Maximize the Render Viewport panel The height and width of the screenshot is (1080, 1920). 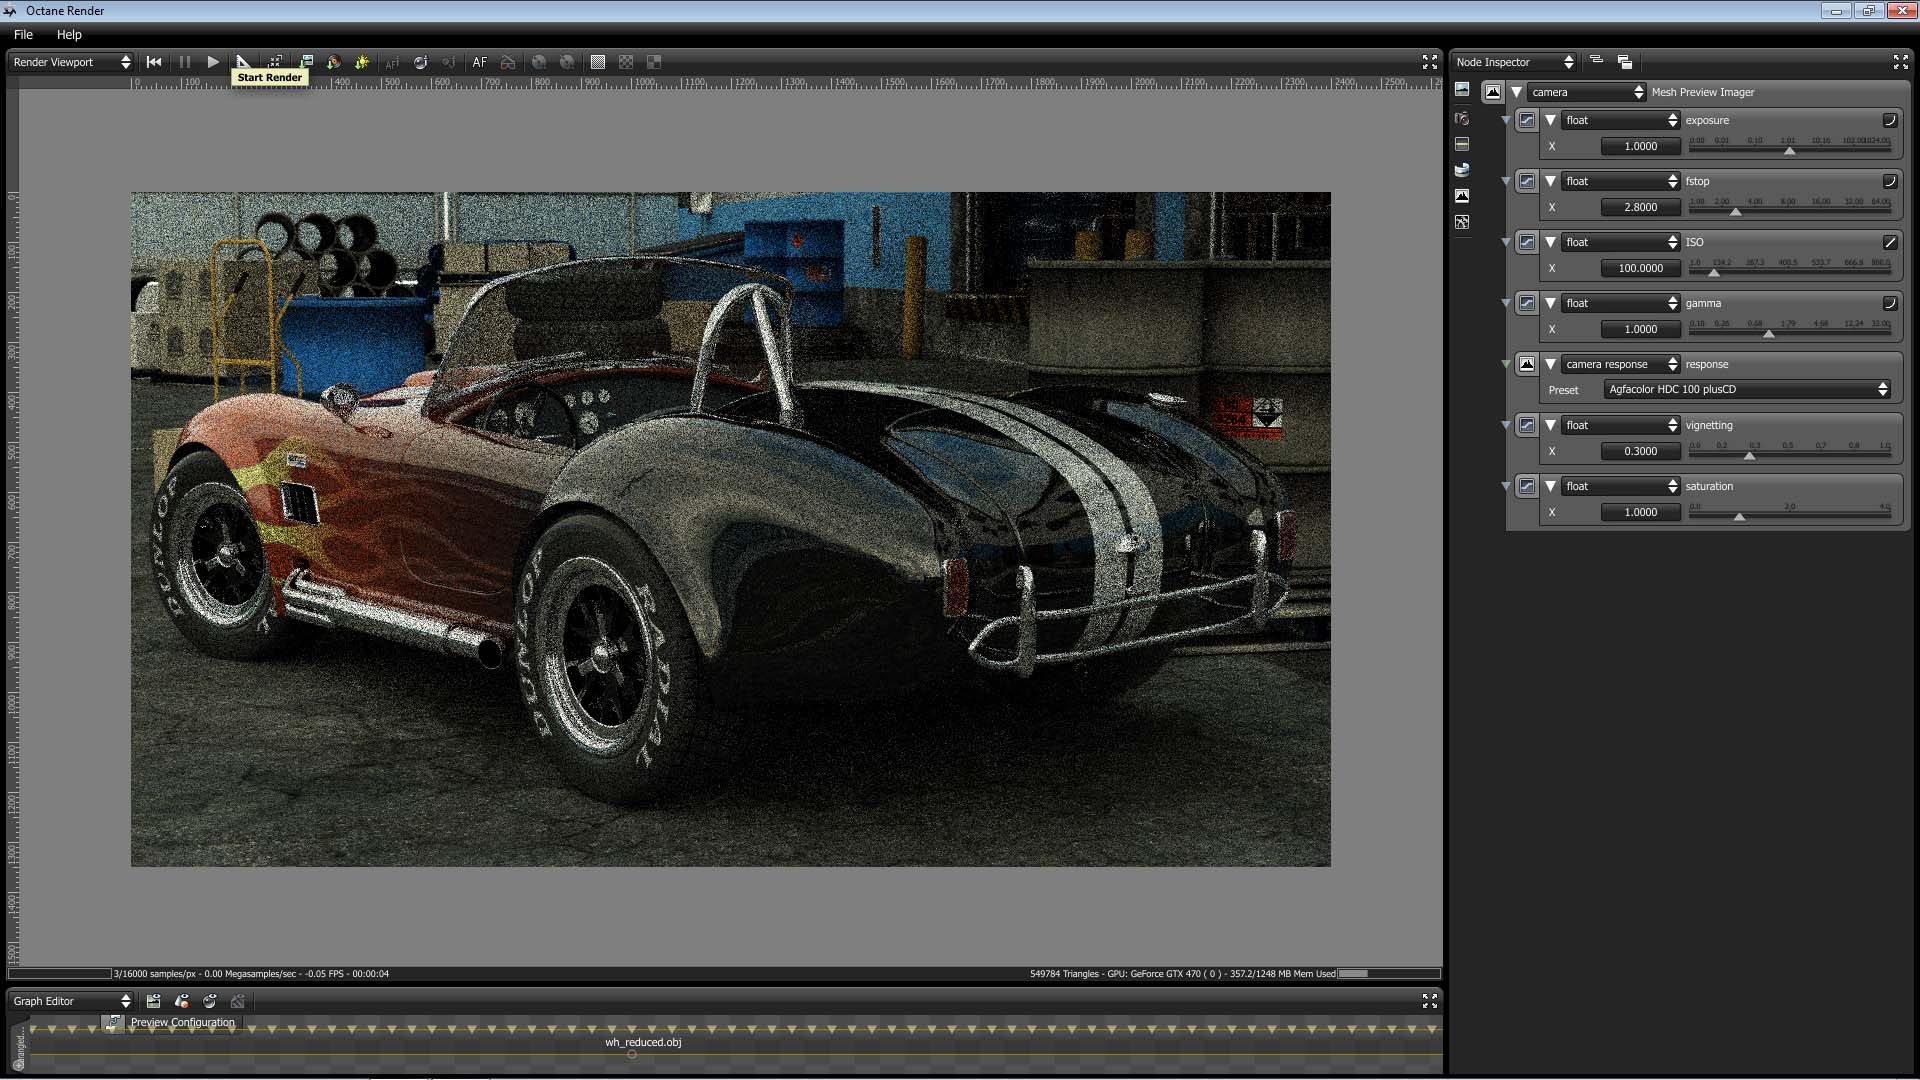click(1430, 62)
